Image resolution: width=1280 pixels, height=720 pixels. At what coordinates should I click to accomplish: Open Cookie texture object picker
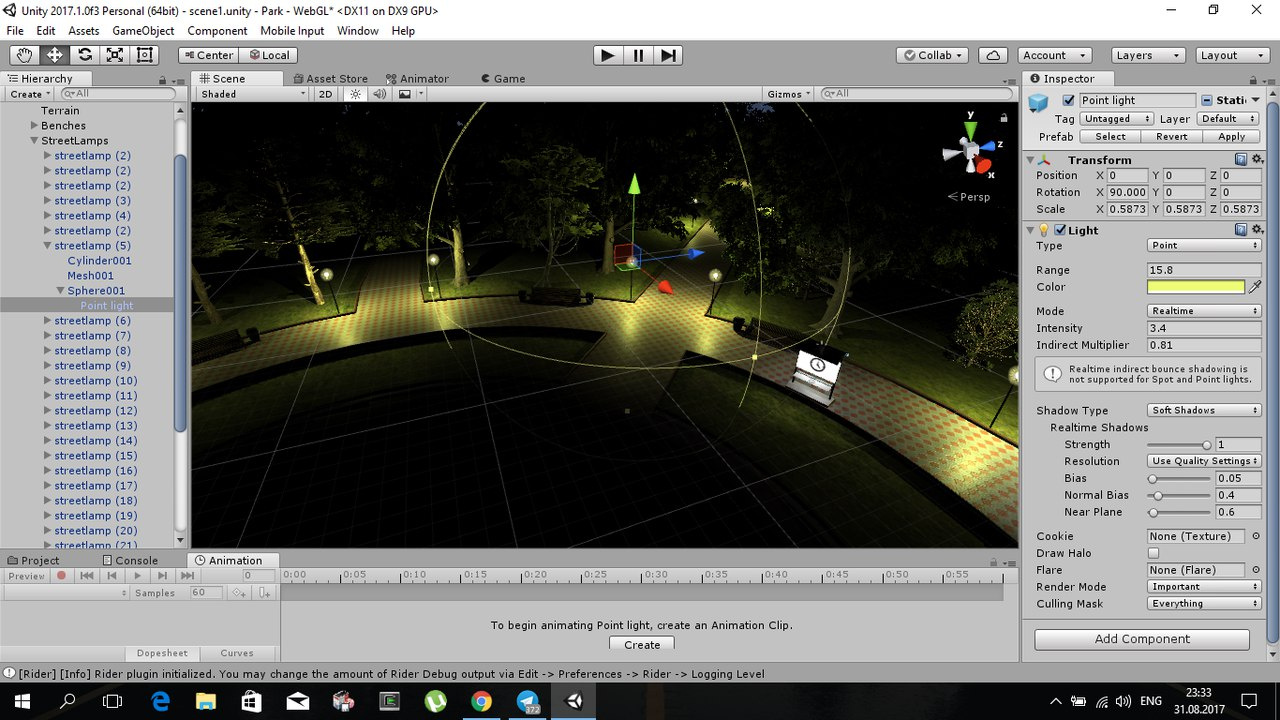1256,536
